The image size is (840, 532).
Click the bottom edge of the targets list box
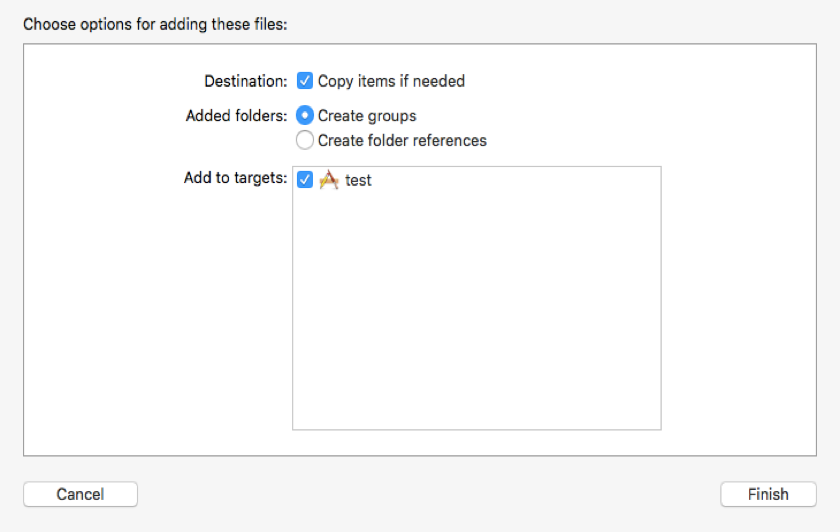[476, 429]
